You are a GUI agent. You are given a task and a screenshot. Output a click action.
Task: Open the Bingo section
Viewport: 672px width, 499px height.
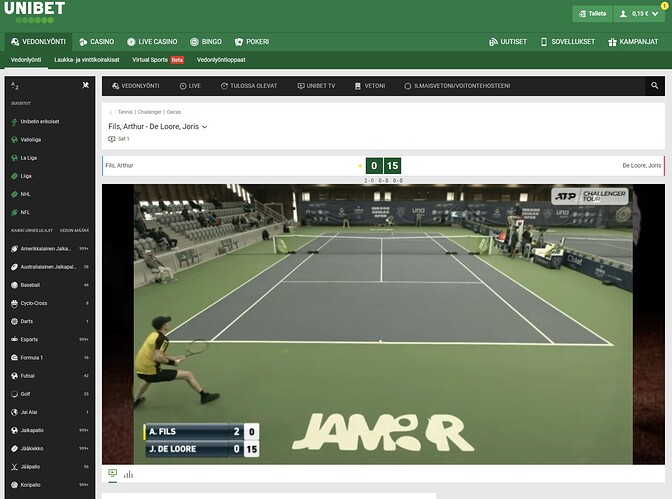coord(205,42)
